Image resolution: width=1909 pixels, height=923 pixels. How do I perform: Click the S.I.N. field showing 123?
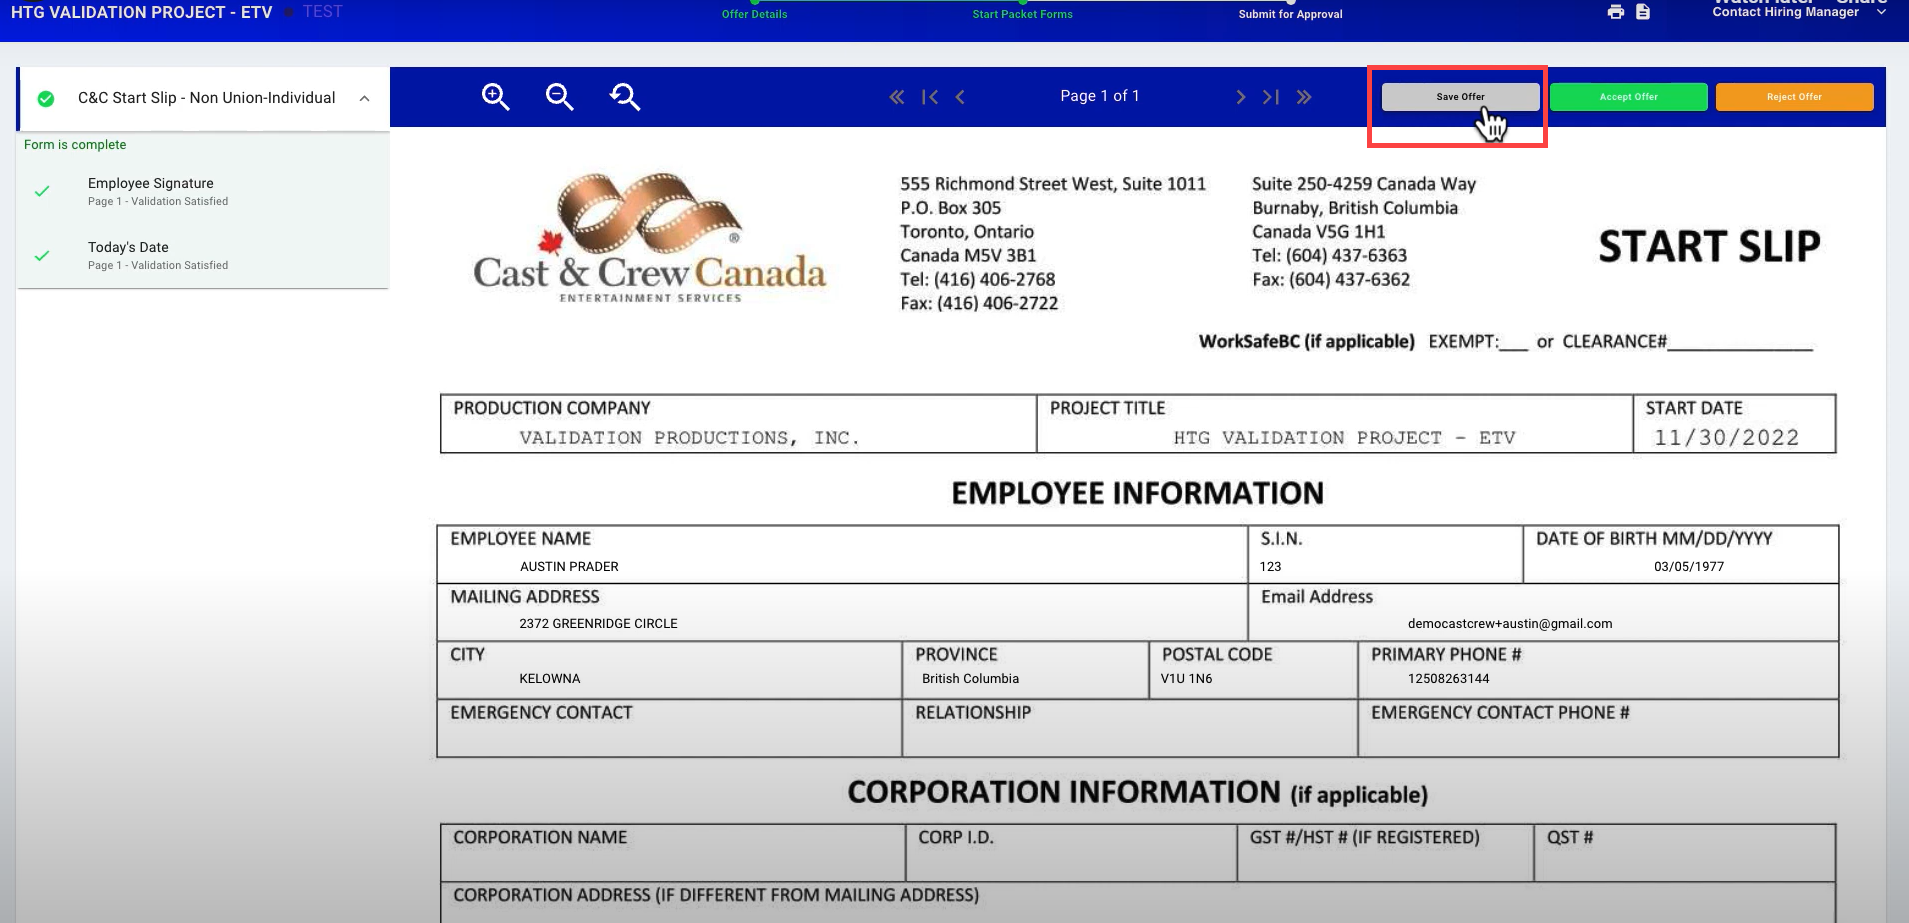click(x=1270, y=567)
